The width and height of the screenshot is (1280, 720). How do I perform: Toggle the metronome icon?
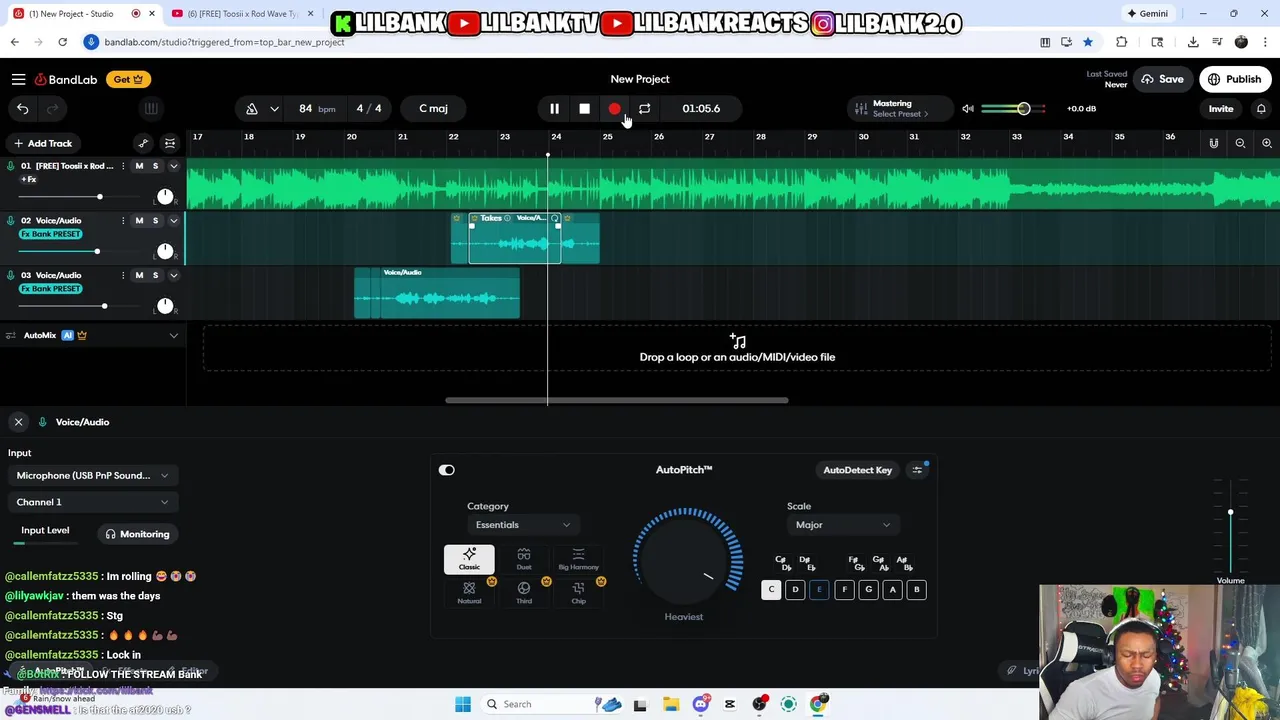(x=252, y=108)
